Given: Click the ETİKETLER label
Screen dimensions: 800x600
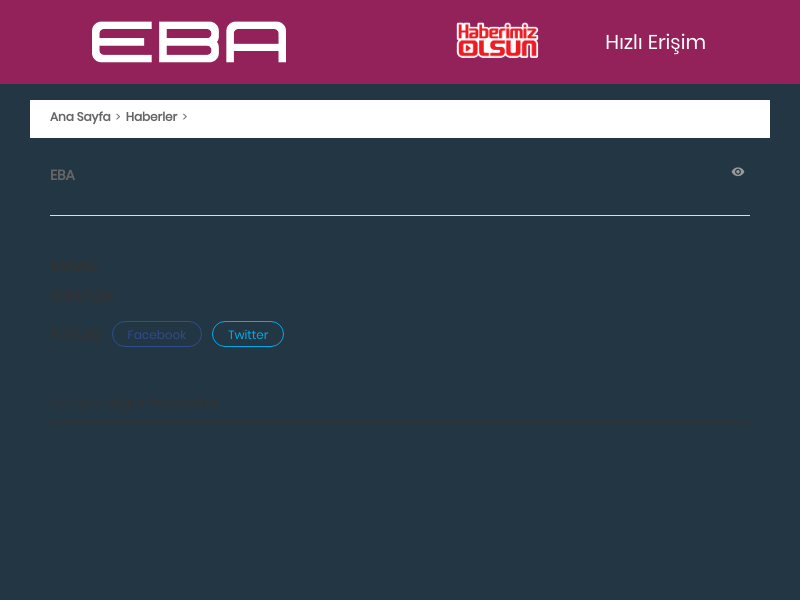Looking at the screenshot, I should [x=82, y=296].
